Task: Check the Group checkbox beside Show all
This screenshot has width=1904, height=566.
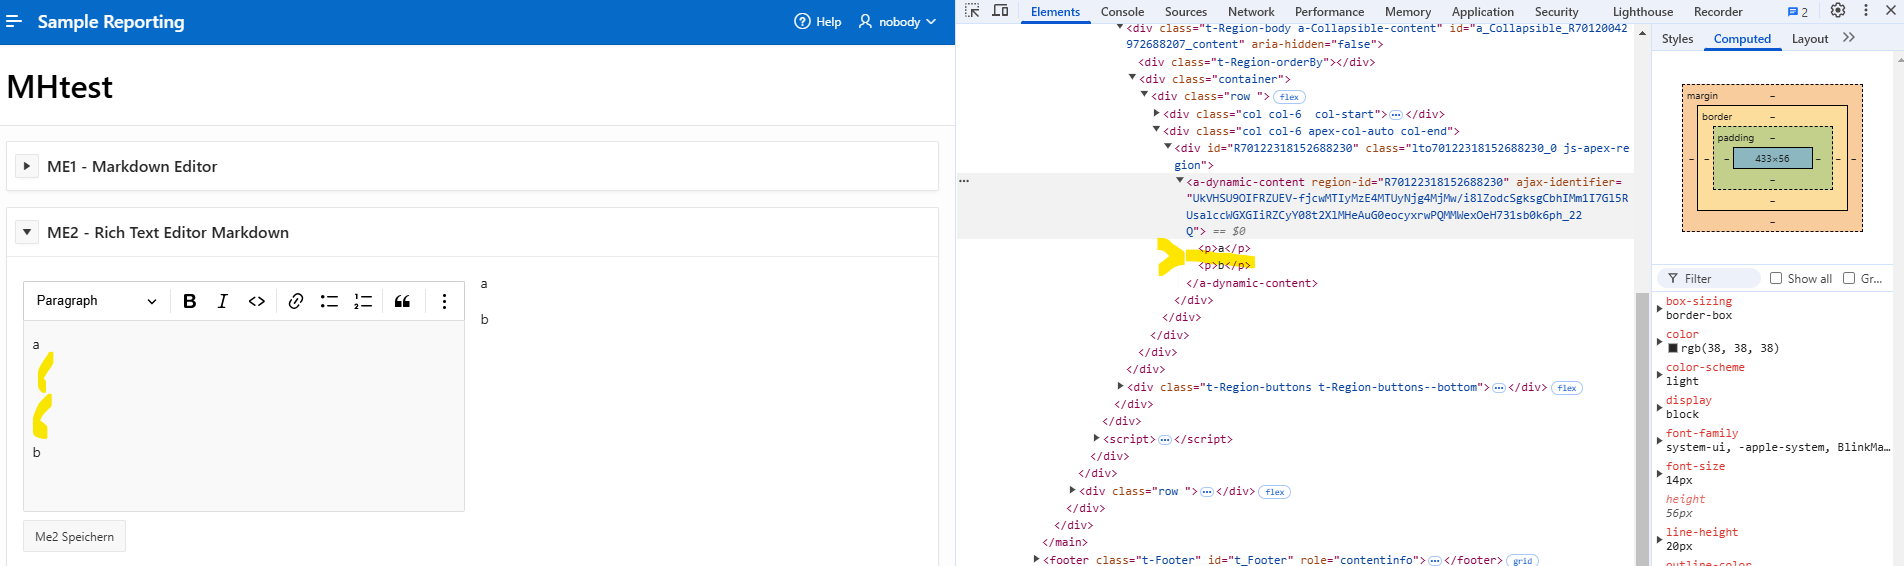Action: point(1849,279)
